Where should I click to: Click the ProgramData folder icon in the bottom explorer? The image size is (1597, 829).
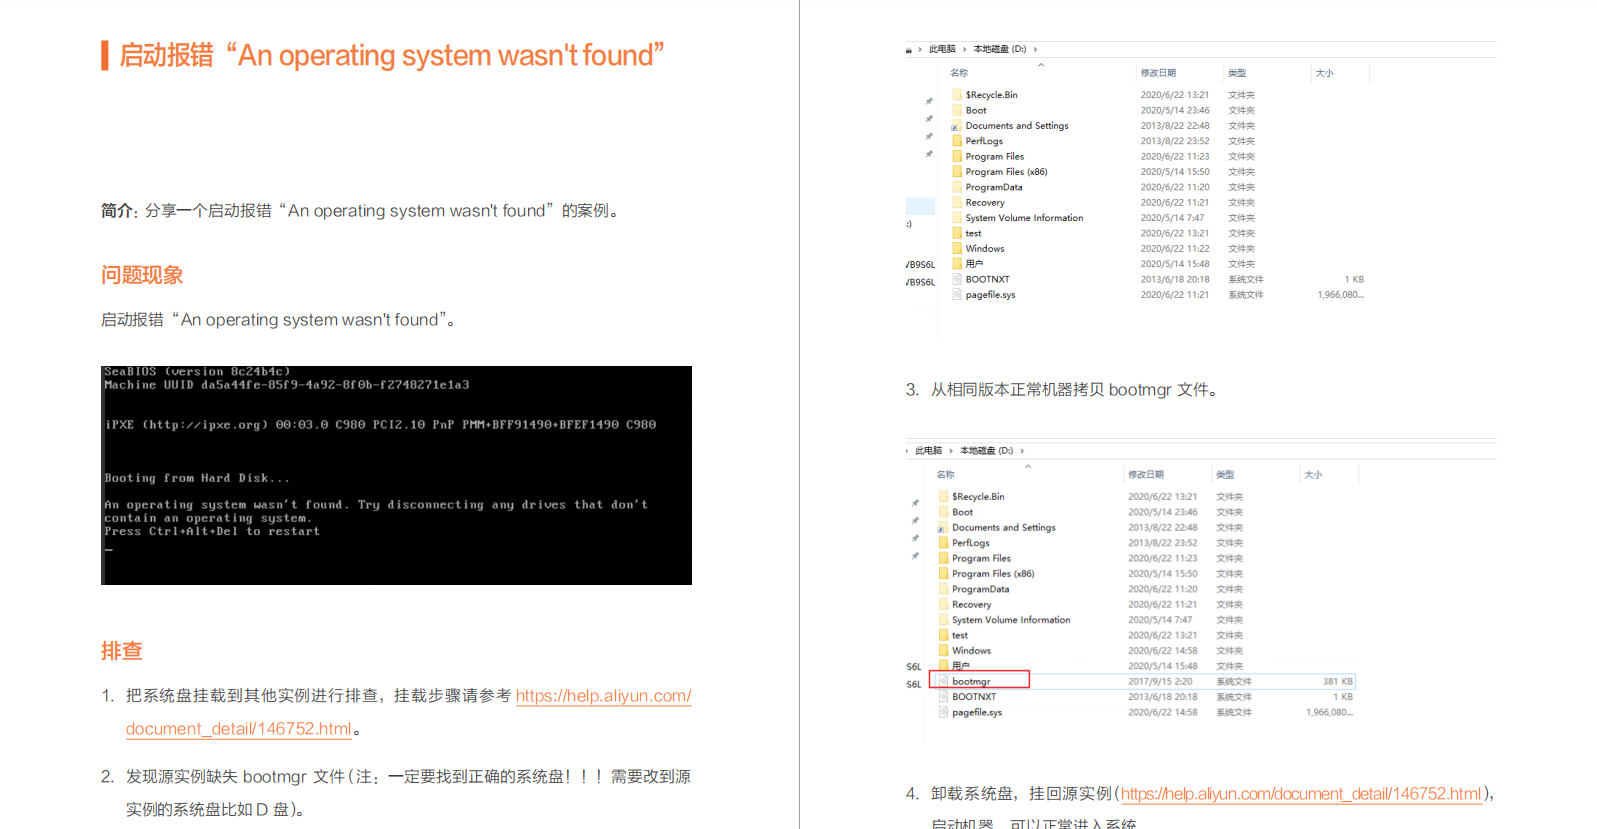pyautogui.click(x=943, y=589)
